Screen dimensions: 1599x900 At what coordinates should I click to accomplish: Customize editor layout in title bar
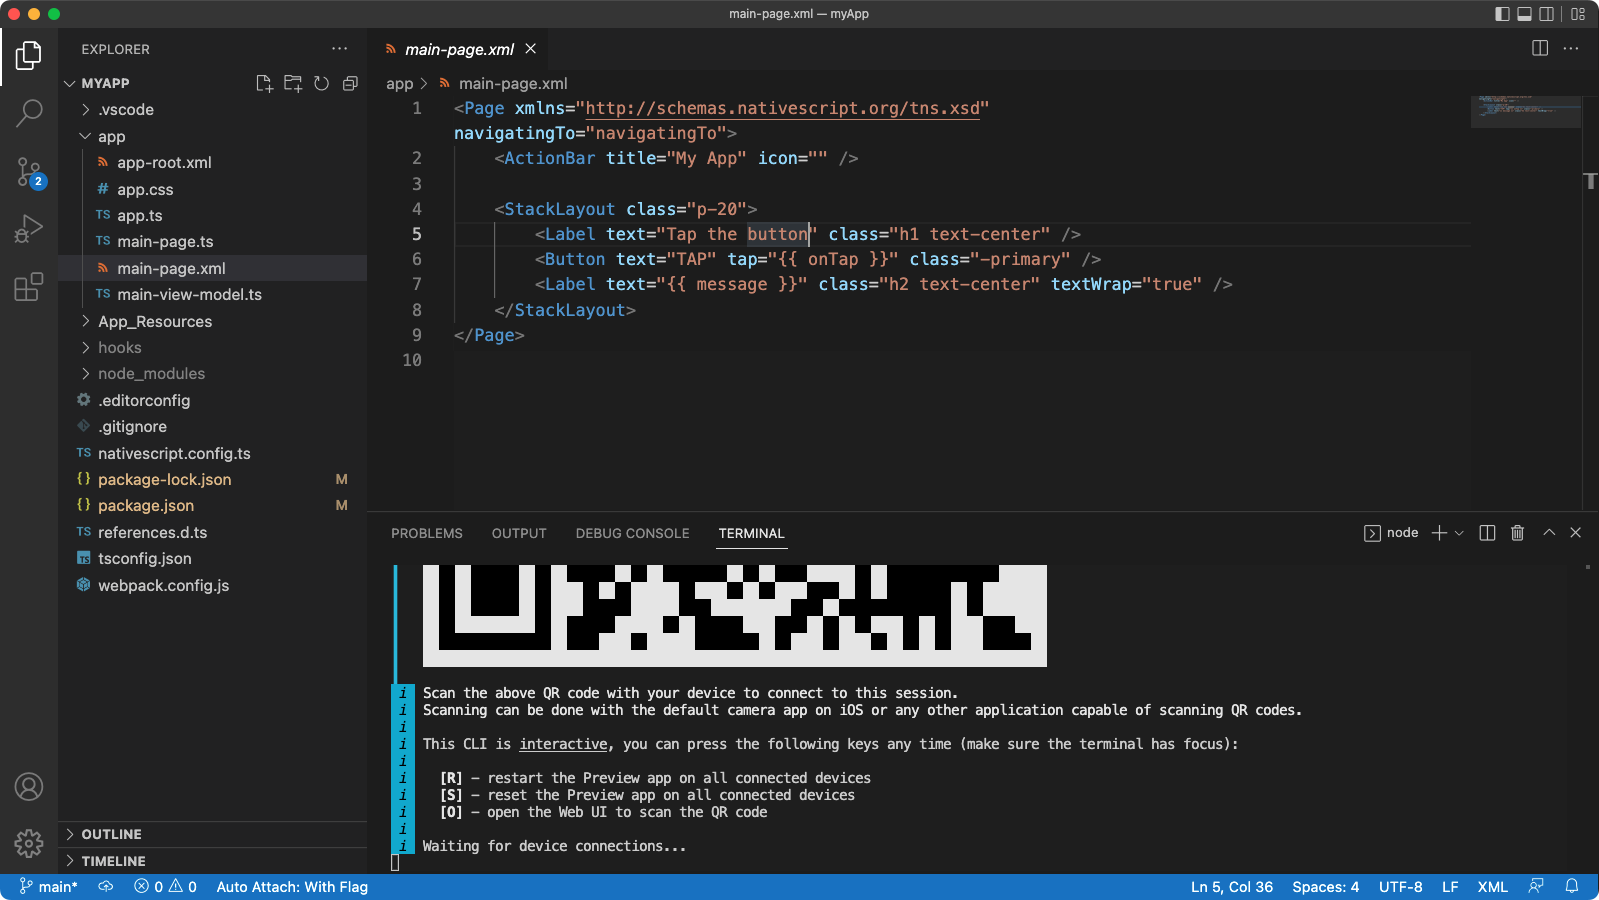[x=1578, y=14]
